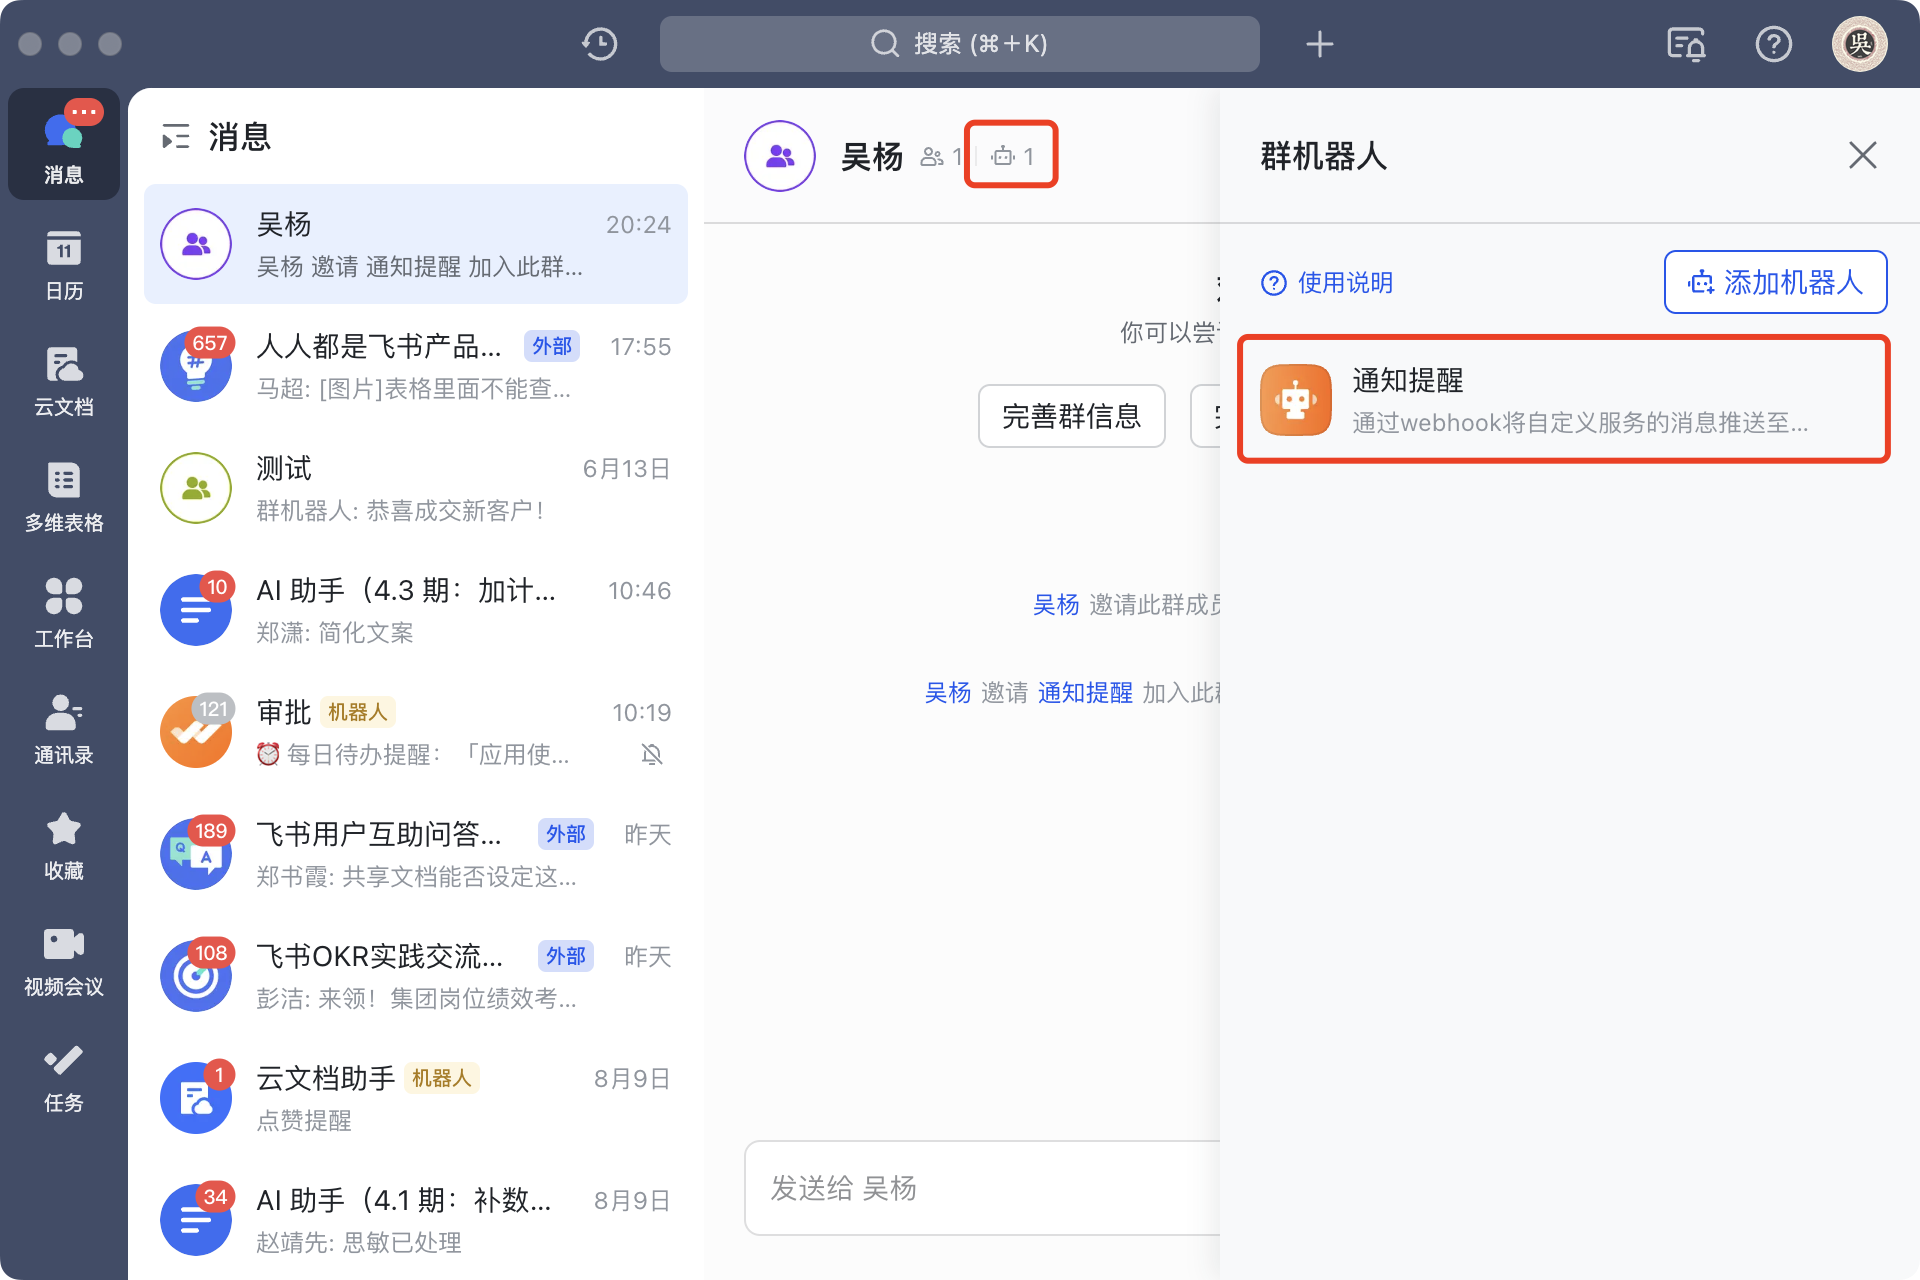Viewport: 1920px width, 1280px height.
Task: Open 飞书用户互助问答 conversation
Action: click(416, 854)
